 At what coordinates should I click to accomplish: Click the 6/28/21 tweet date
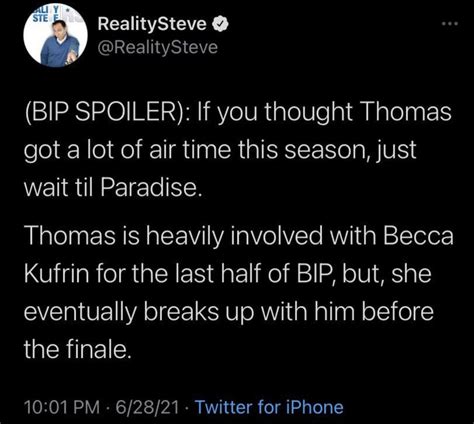tap(147, 407)
